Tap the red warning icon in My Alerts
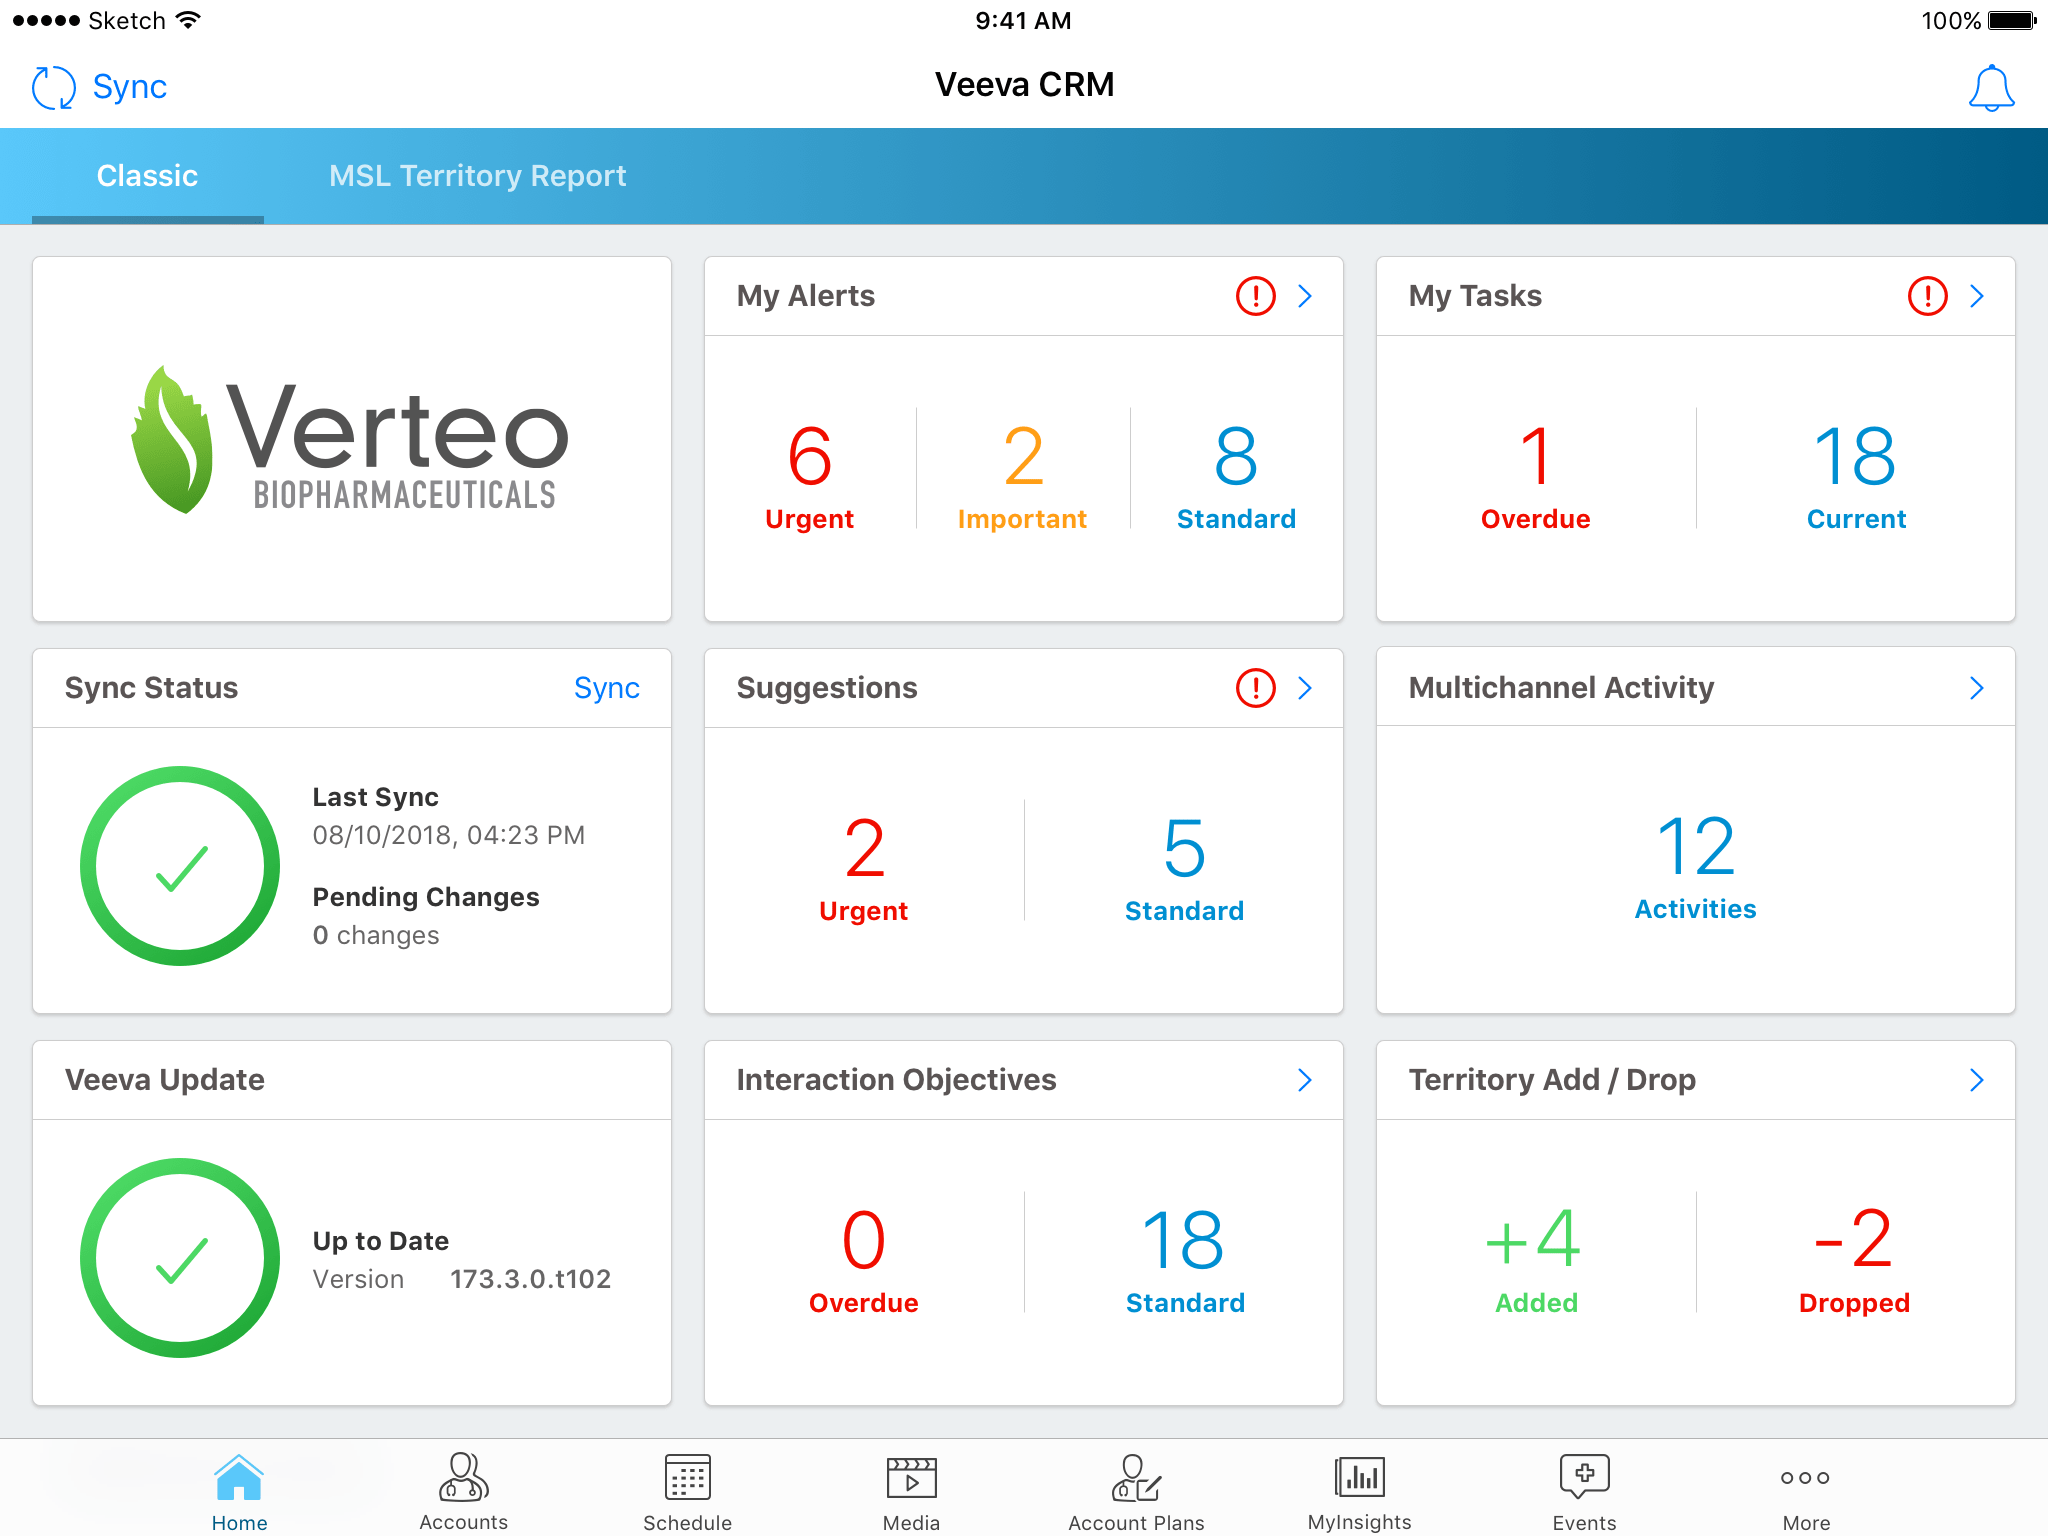Image resolution: width=2048 pixels, height=1536 pixels. click(x=1255, y=296)
